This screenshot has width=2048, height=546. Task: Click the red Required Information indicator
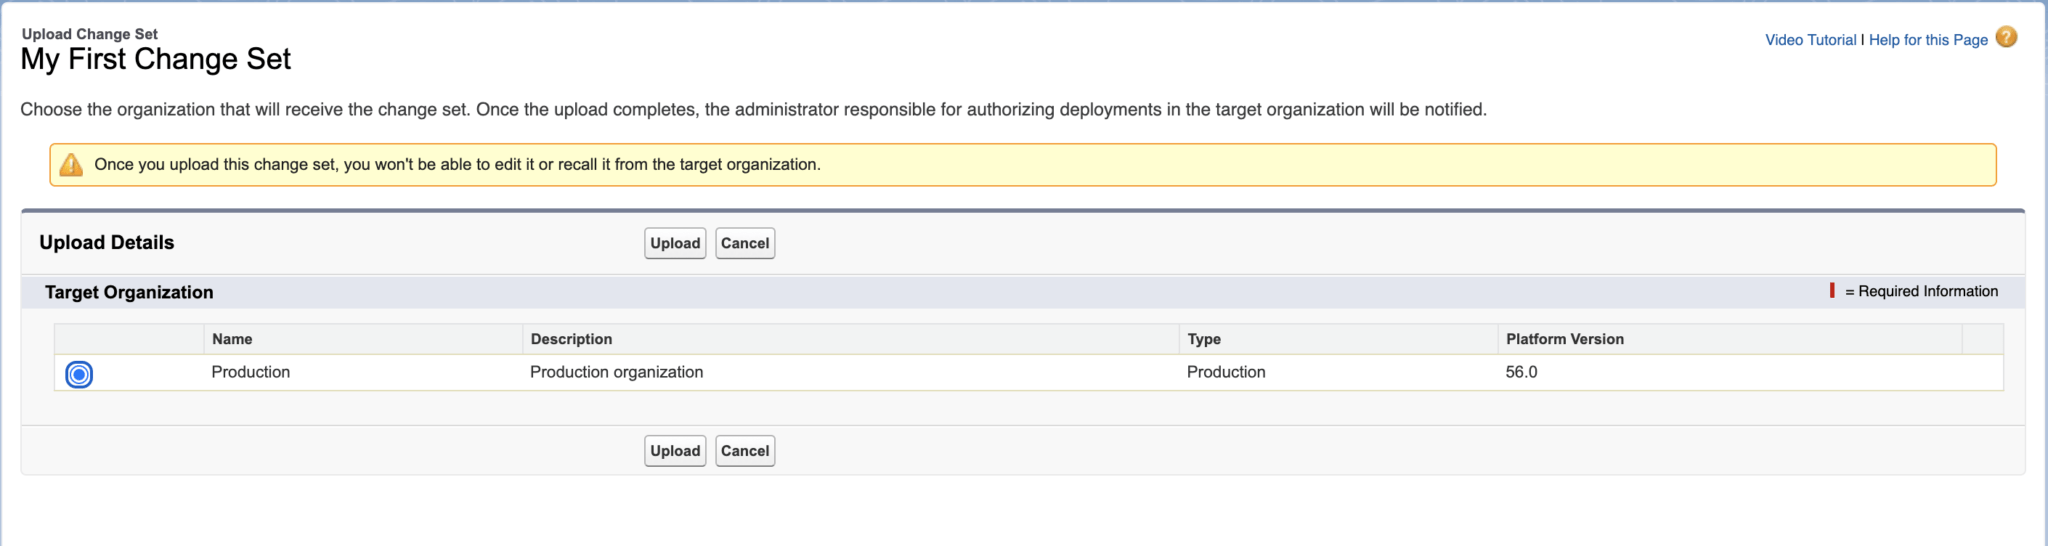(x=1832, y=290)
